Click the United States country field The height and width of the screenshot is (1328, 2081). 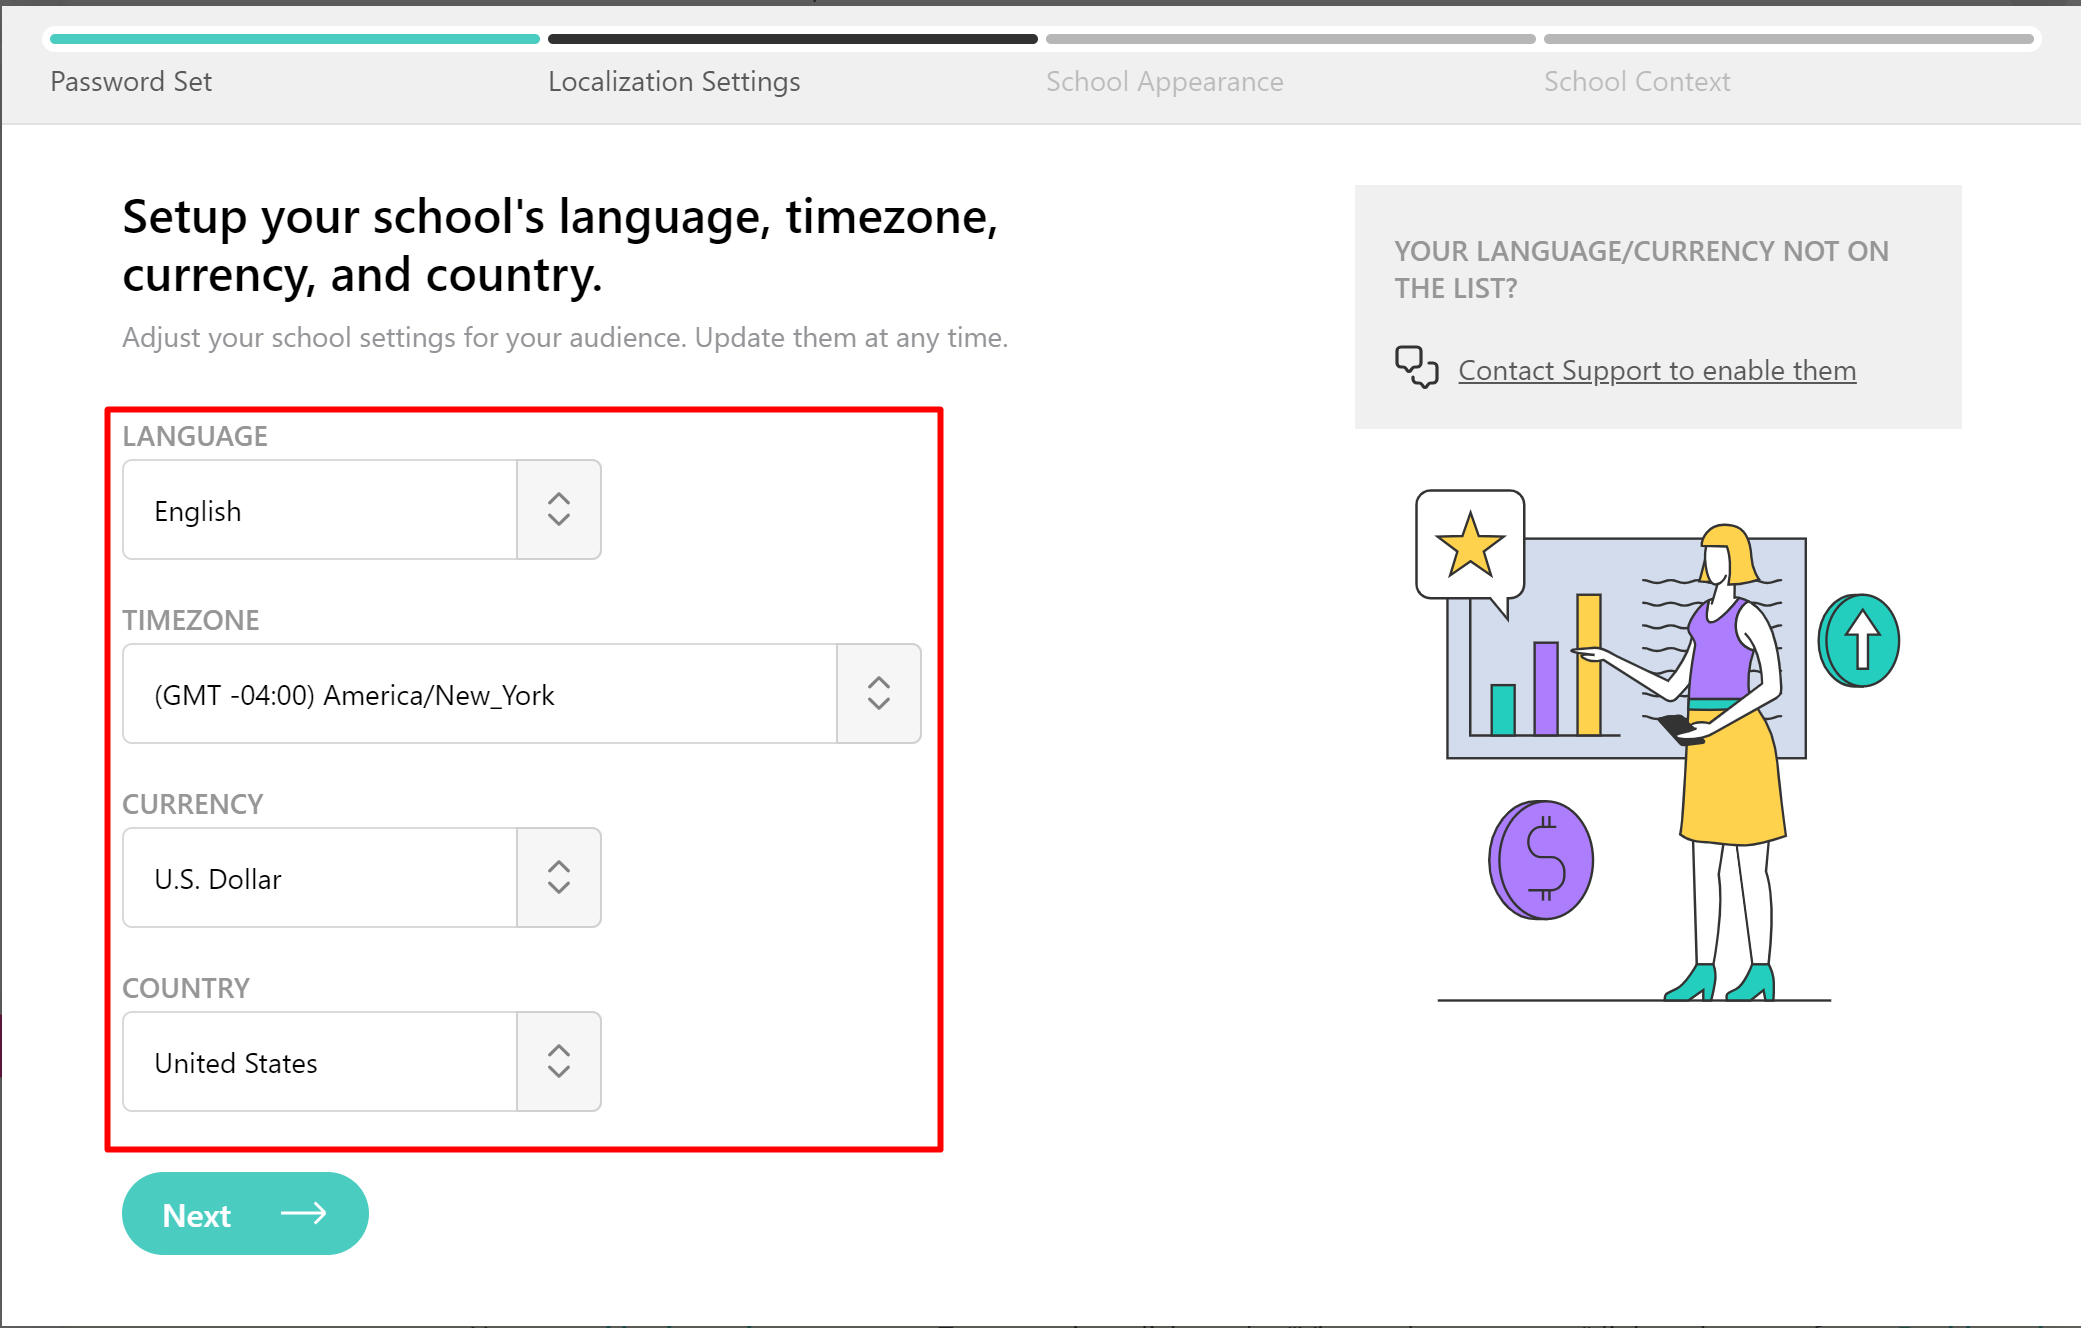pyautogui.click(x=320, y=1062)
